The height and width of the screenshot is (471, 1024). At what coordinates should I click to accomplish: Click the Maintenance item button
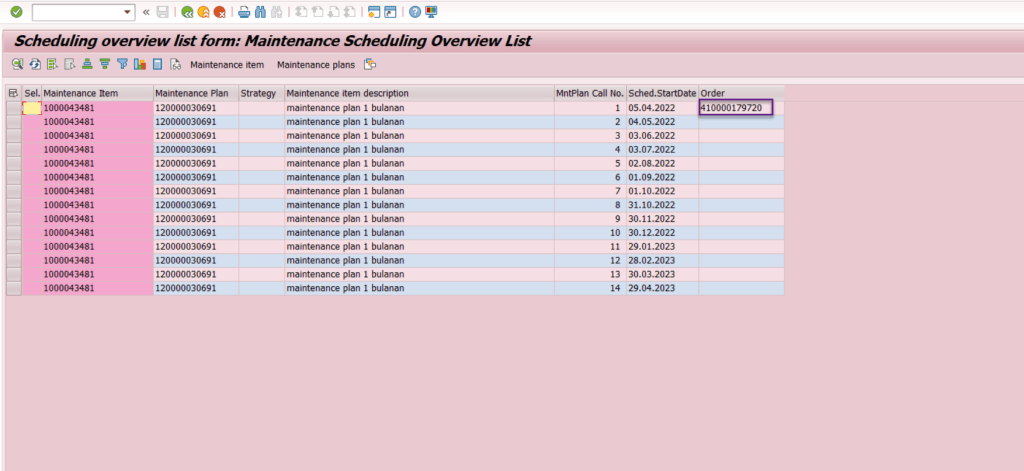point(227,65)
